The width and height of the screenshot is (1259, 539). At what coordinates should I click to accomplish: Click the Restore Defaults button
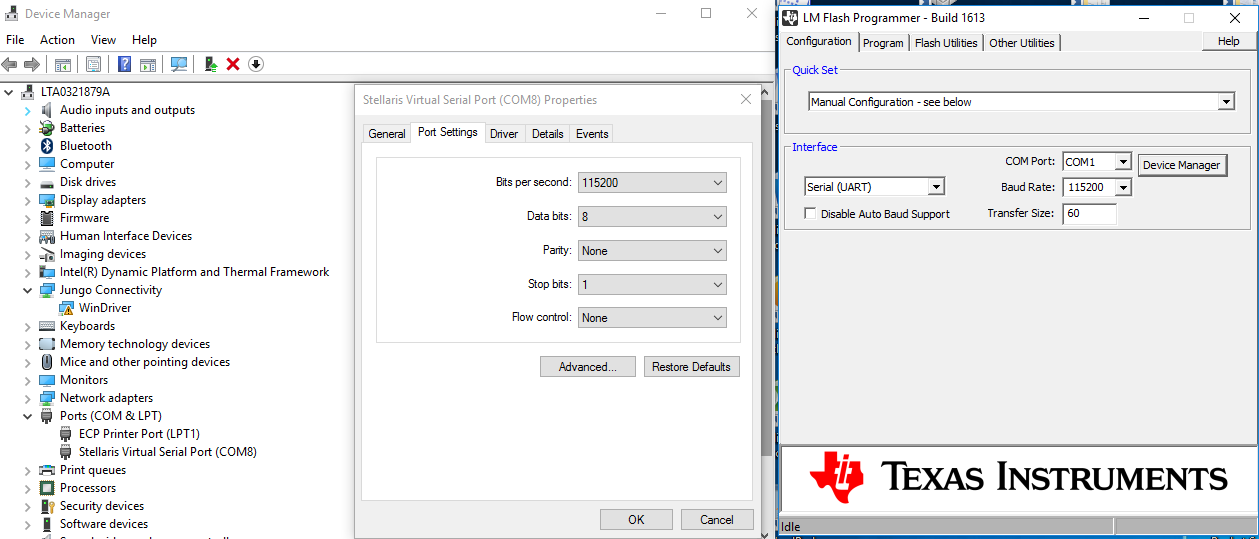[691, 367]
